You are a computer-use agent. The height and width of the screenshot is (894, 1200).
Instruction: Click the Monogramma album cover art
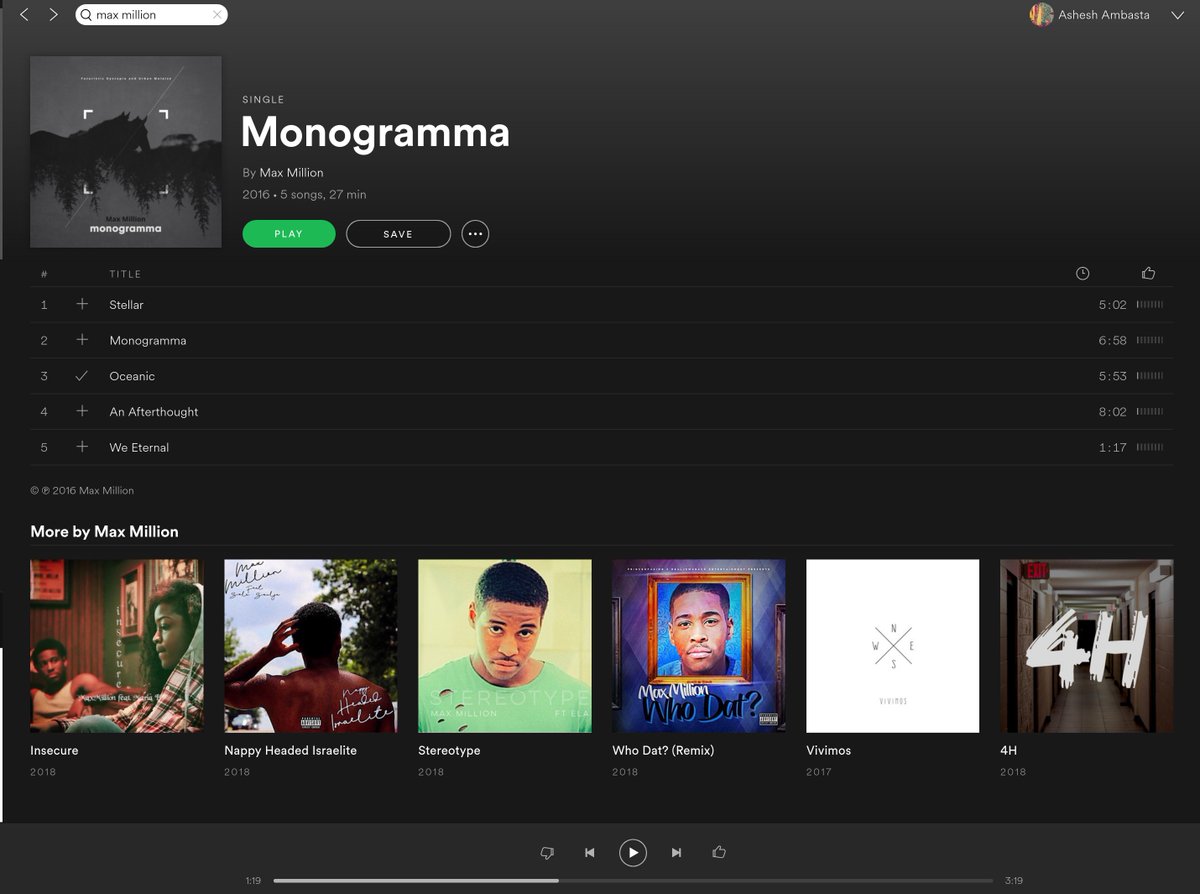tap(126, 152)
